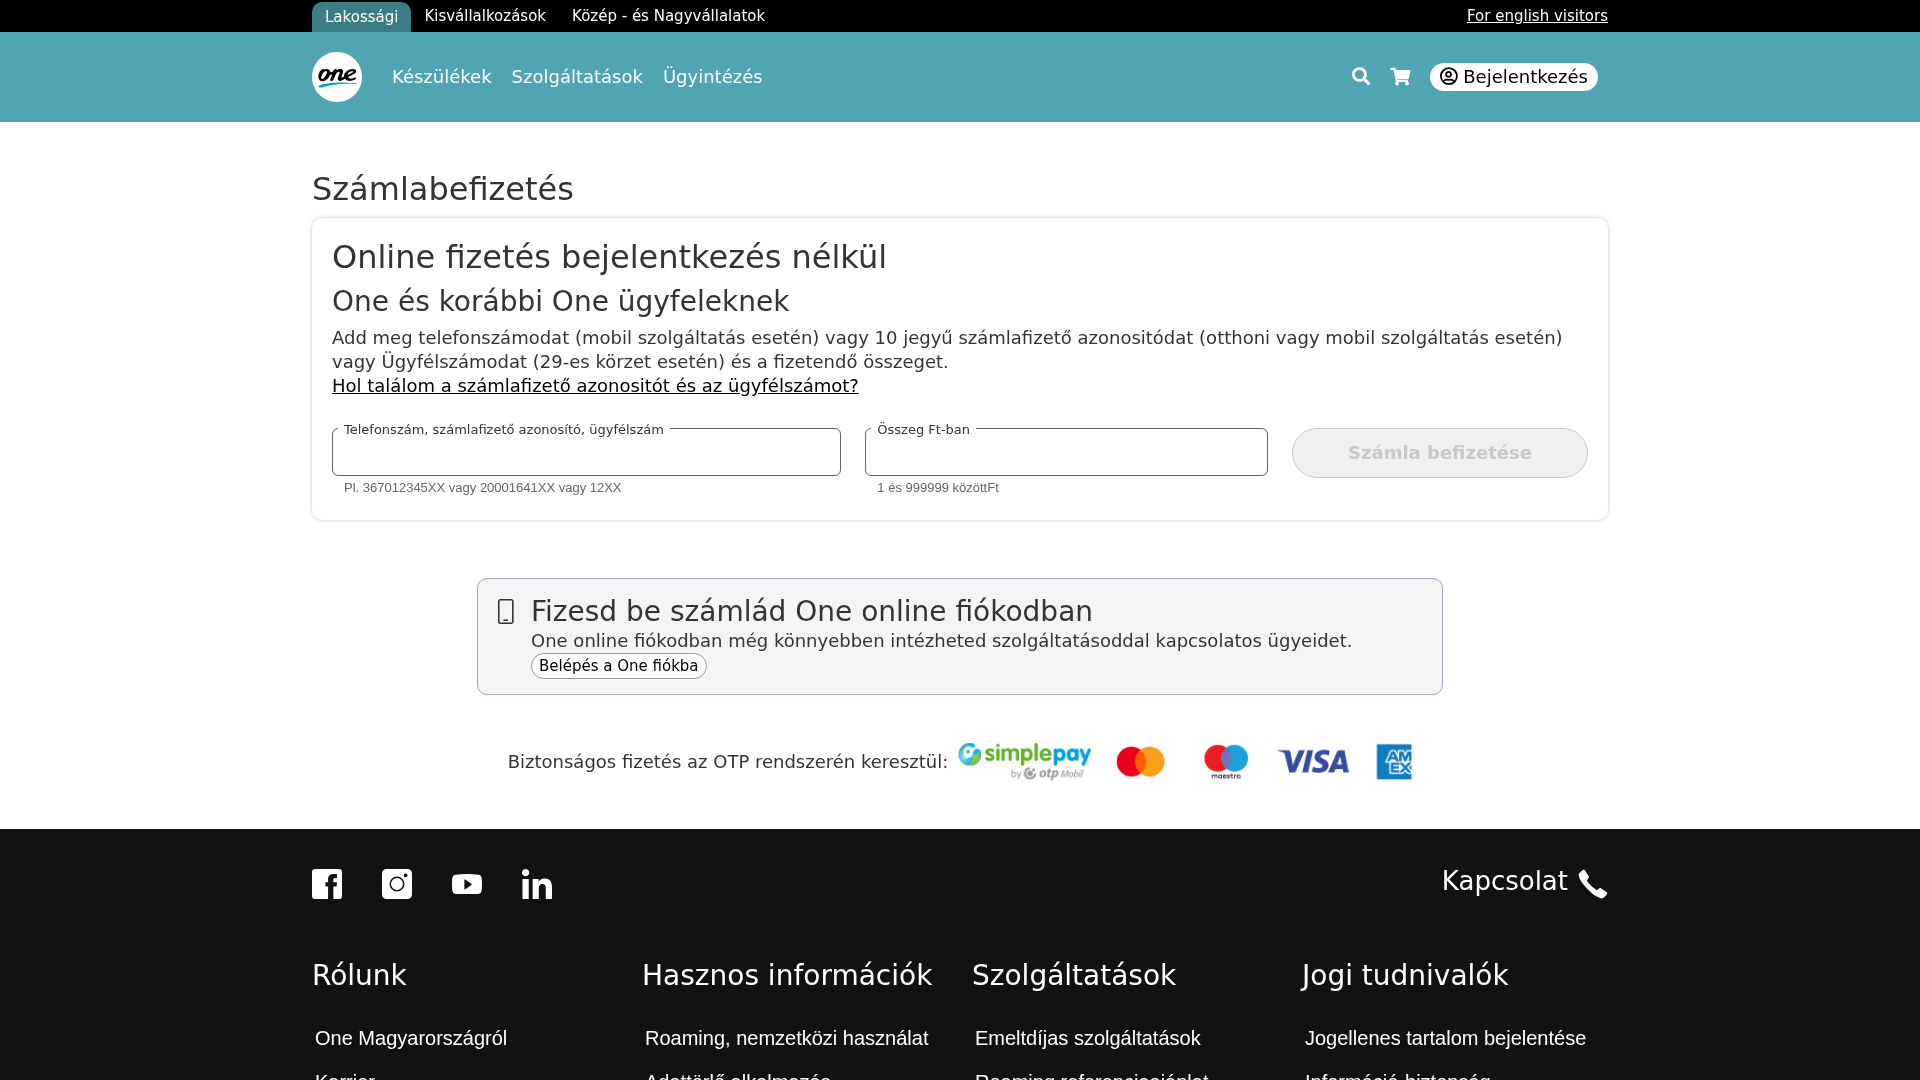The image size is (1920, 1080).
Task: Select the Közép - és Nagyvállalatok tab
Action: 668,15
